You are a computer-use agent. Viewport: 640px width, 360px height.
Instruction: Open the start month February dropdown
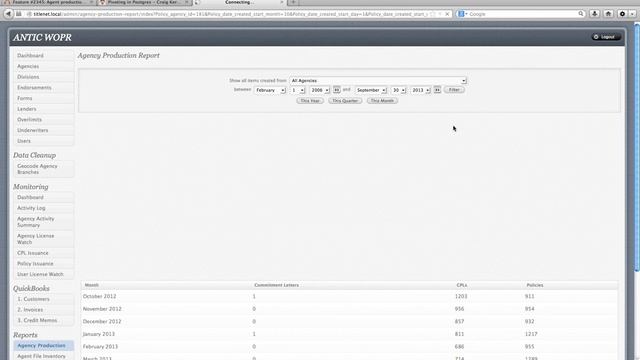pos(270,90)
